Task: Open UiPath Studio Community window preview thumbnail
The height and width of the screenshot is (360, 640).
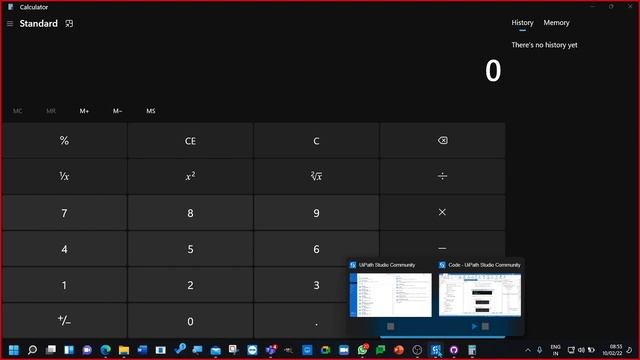Action: tap(391, 295)
